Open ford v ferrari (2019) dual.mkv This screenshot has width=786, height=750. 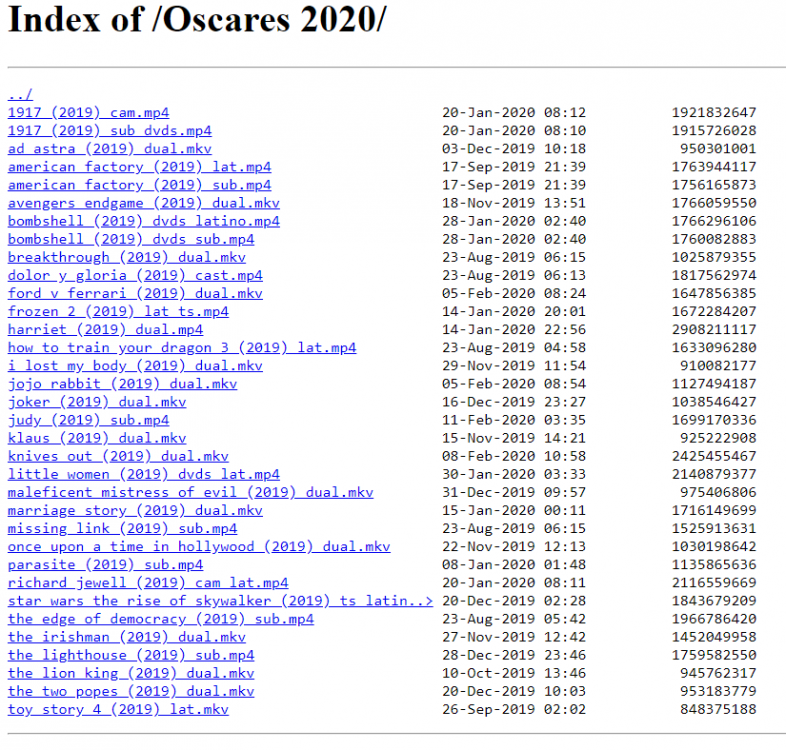(x=135, y=294)
